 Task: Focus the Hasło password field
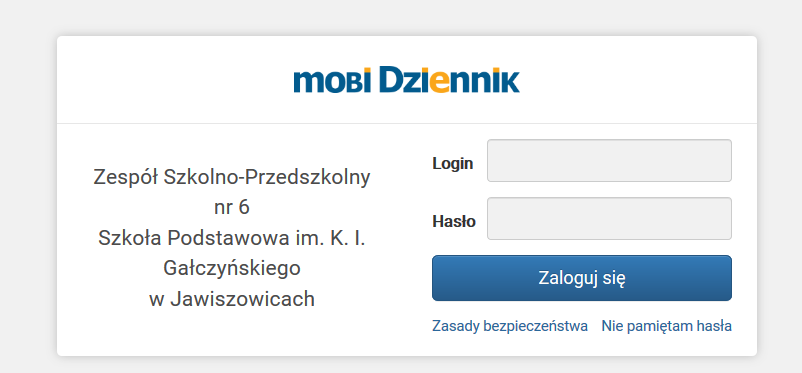coord(609,218)
